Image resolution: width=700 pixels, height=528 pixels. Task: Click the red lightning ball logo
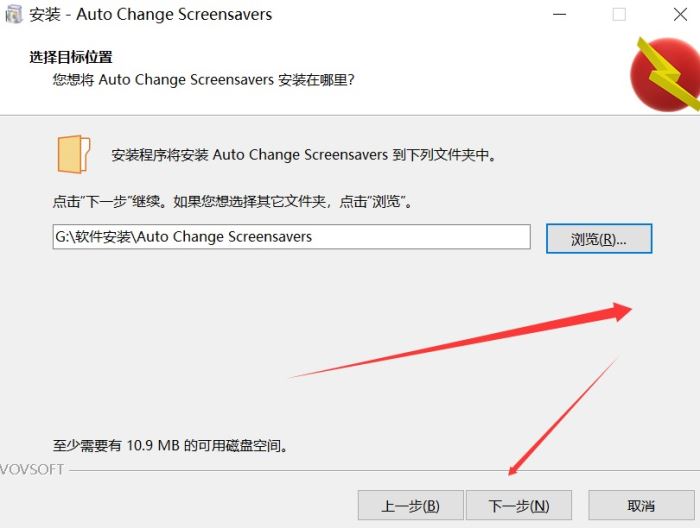tap(665, 74)
